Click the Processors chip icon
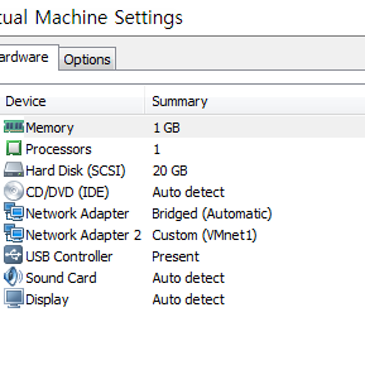 tap(14, 148)
